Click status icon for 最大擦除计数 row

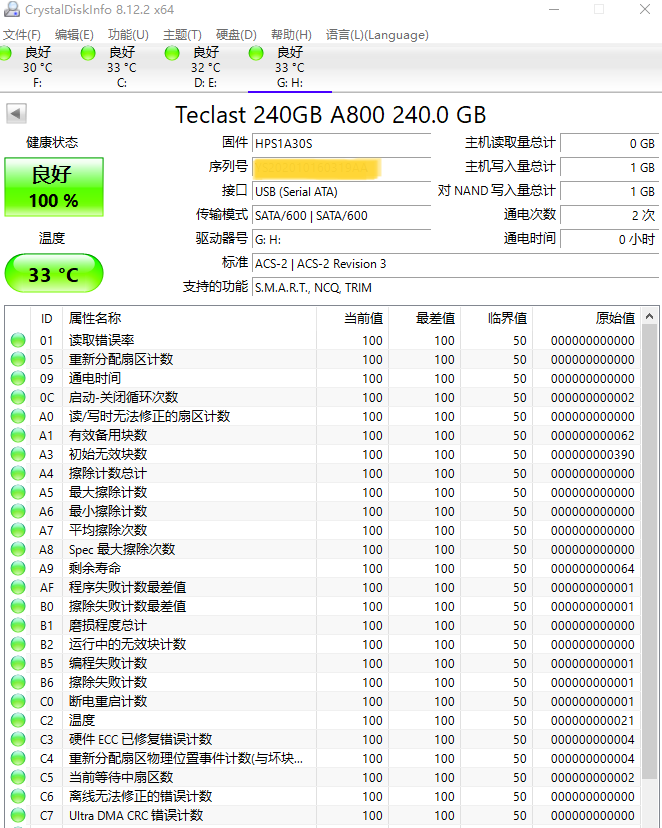(x=18, y=493)
